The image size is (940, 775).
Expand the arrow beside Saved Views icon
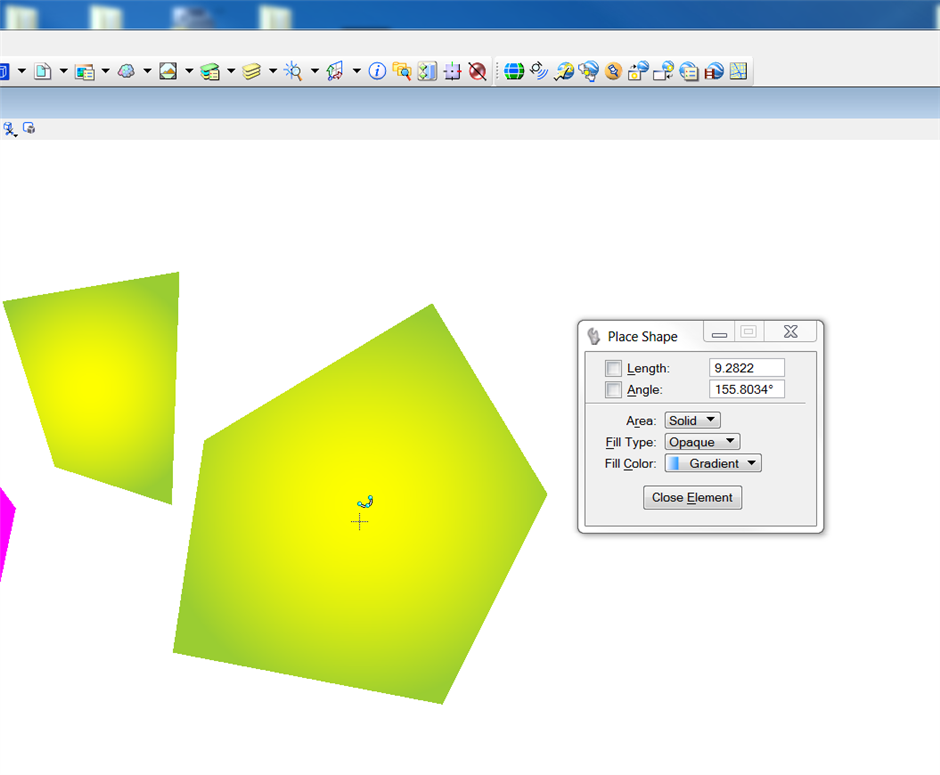pyautogui.click(x=189, y=71)
